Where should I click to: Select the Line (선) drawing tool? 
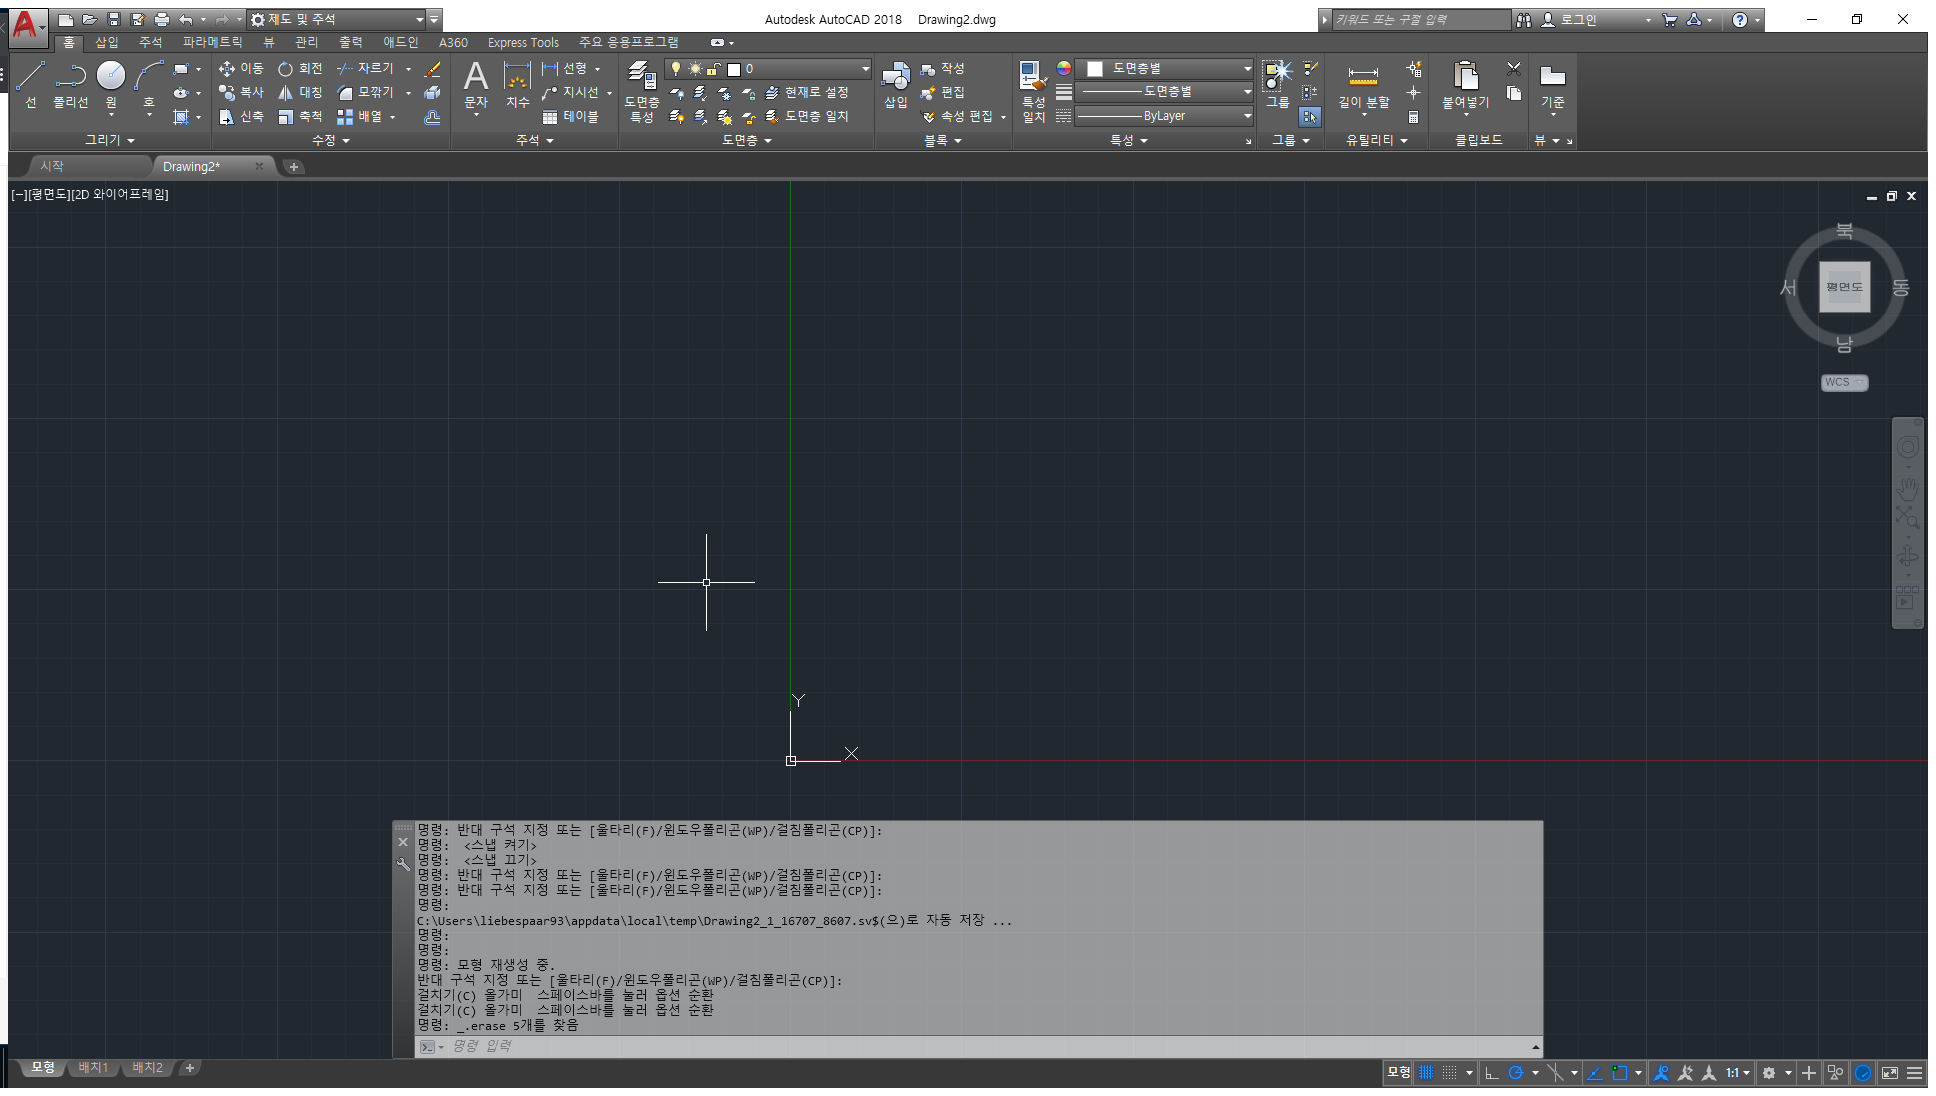pyautogui.click(x=30, y=77)
